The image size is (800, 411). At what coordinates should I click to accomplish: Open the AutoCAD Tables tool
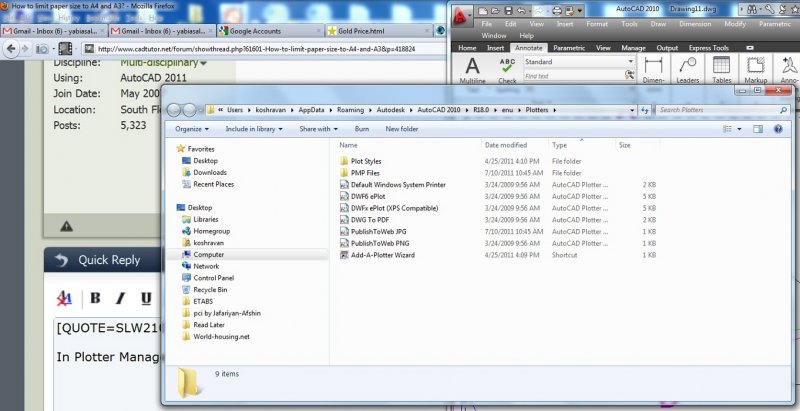tap(721, 70)
